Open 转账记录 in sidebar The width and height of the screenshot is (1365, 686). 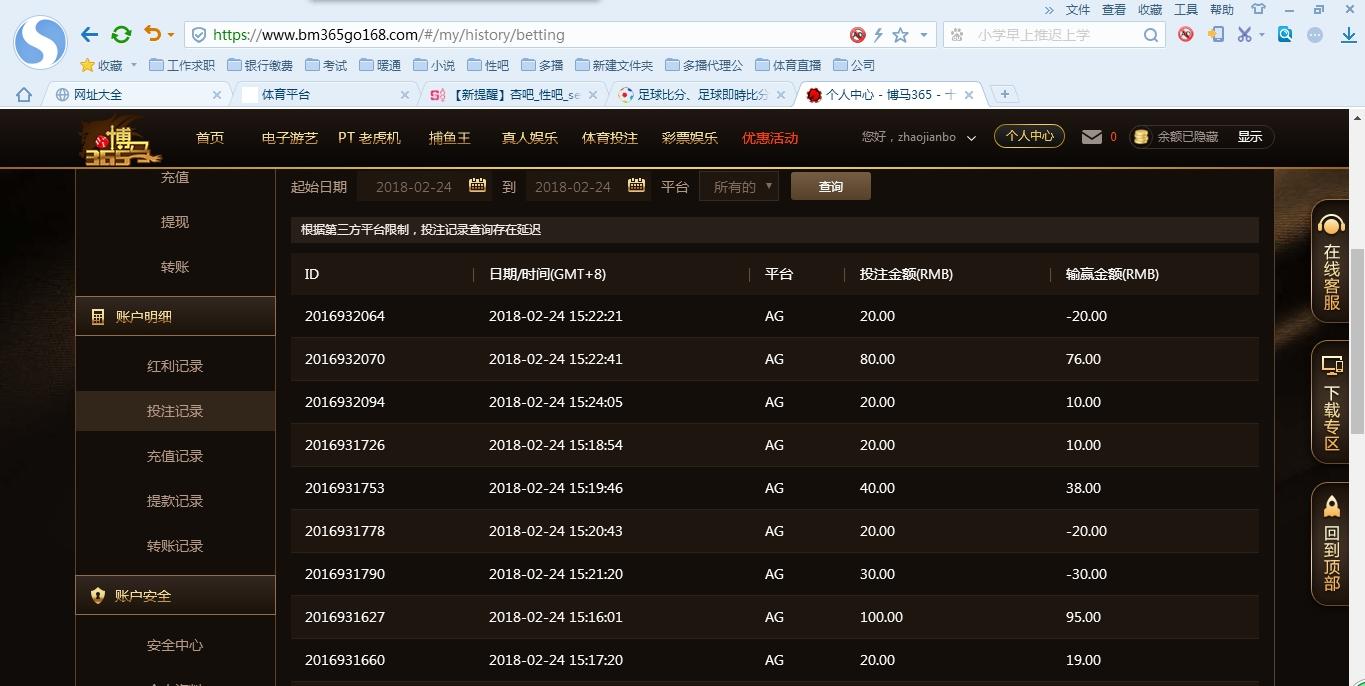(175, 546)
